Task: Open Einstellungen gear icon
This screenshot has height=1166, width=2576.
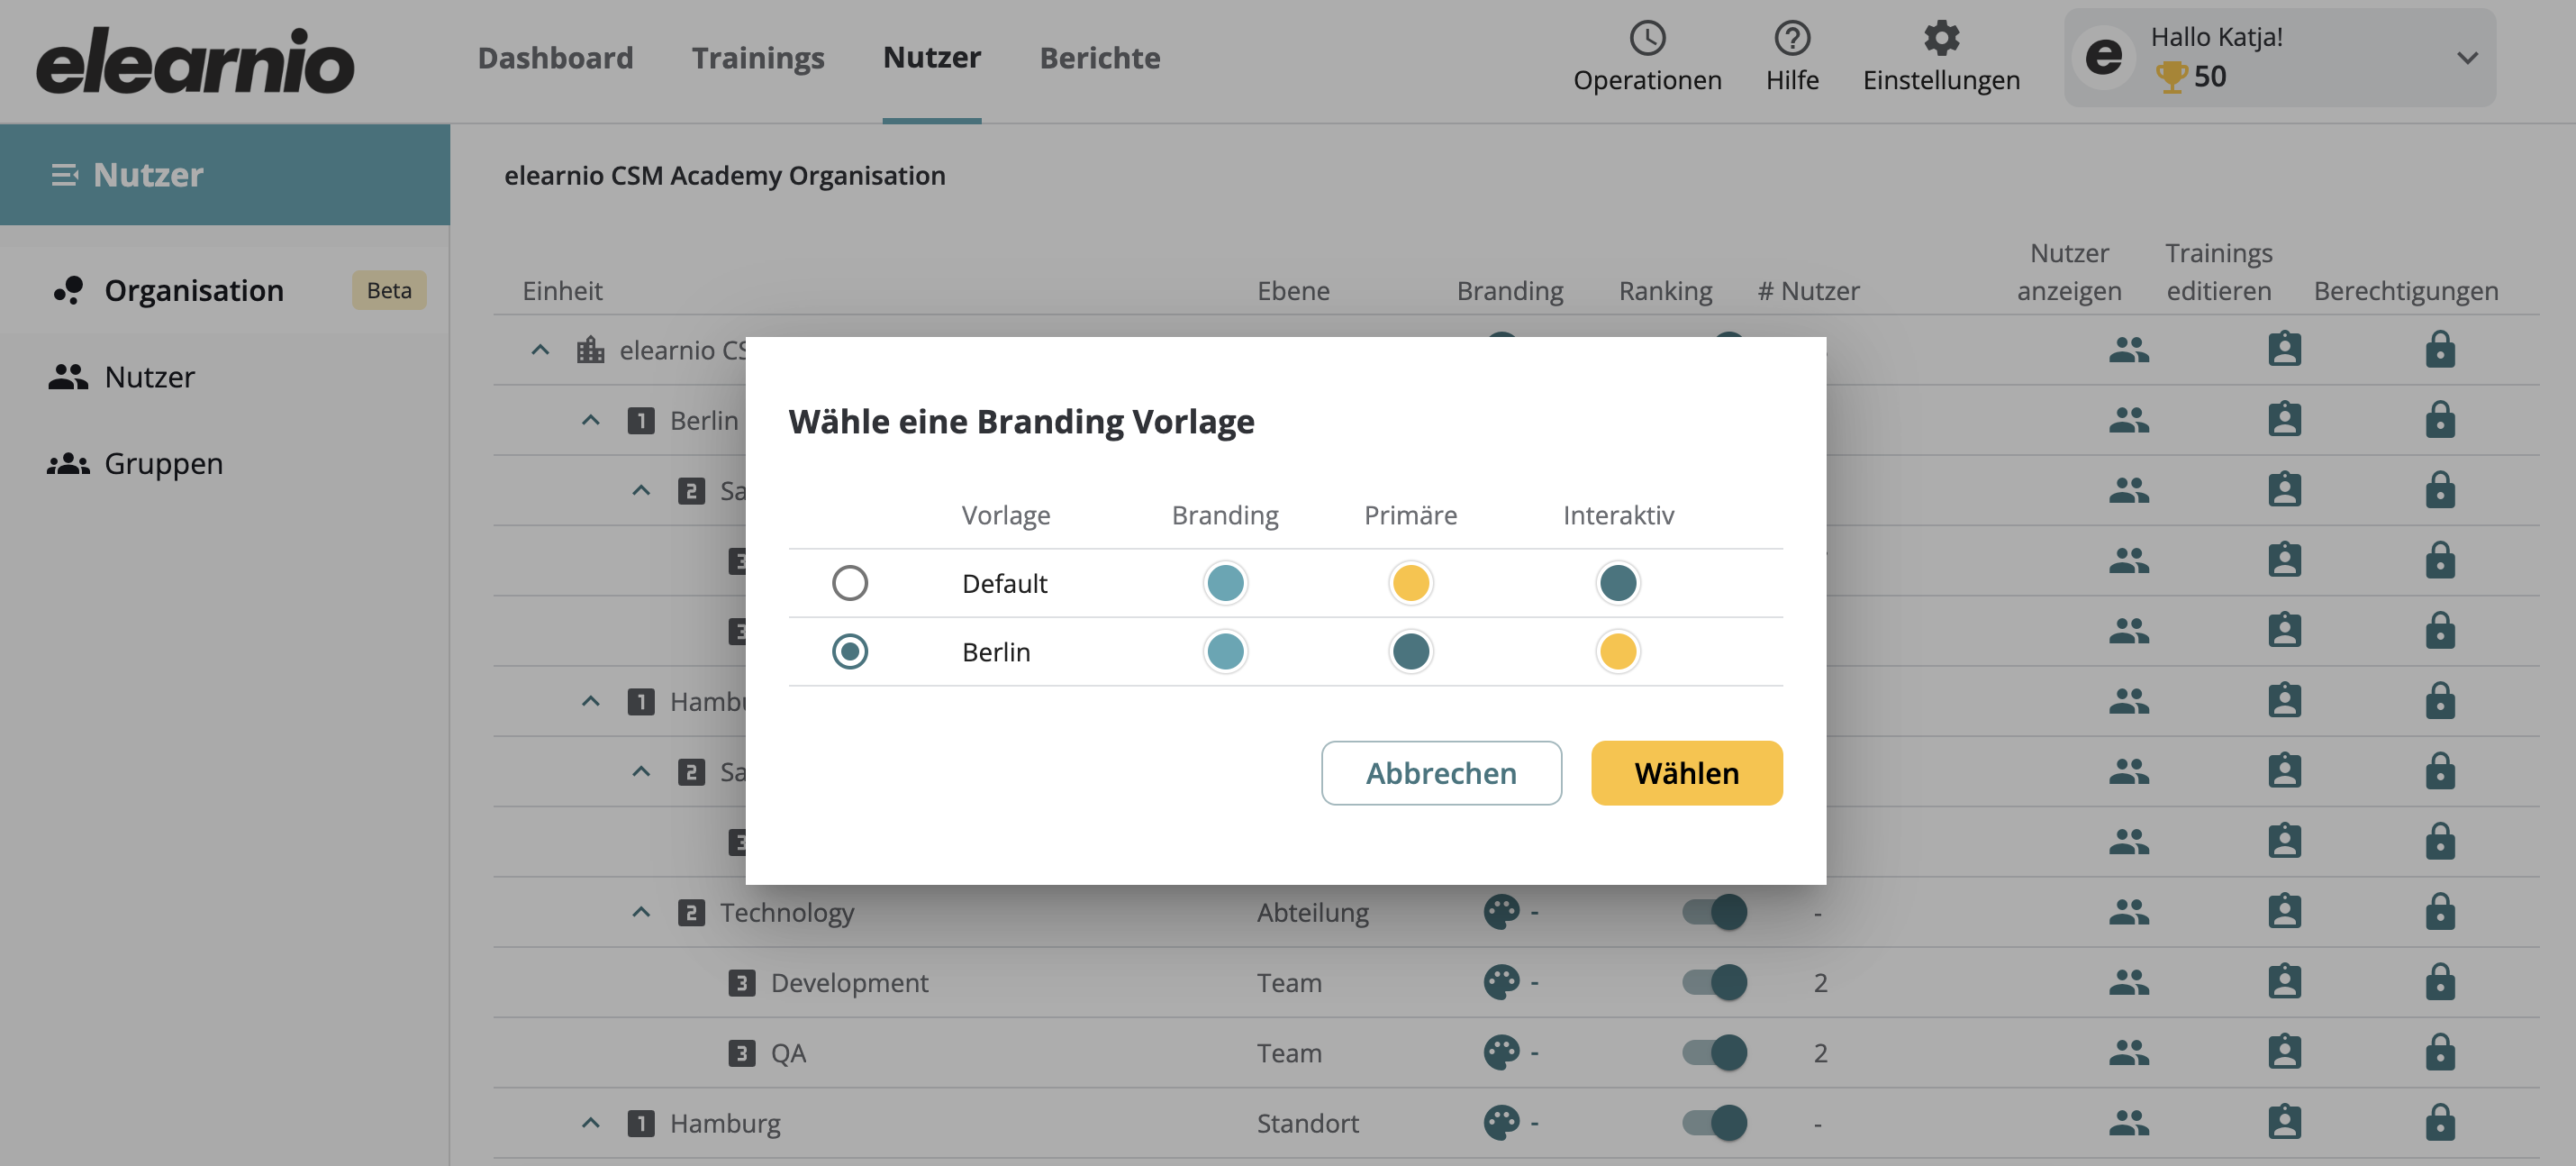Action: click(1940, 38)
